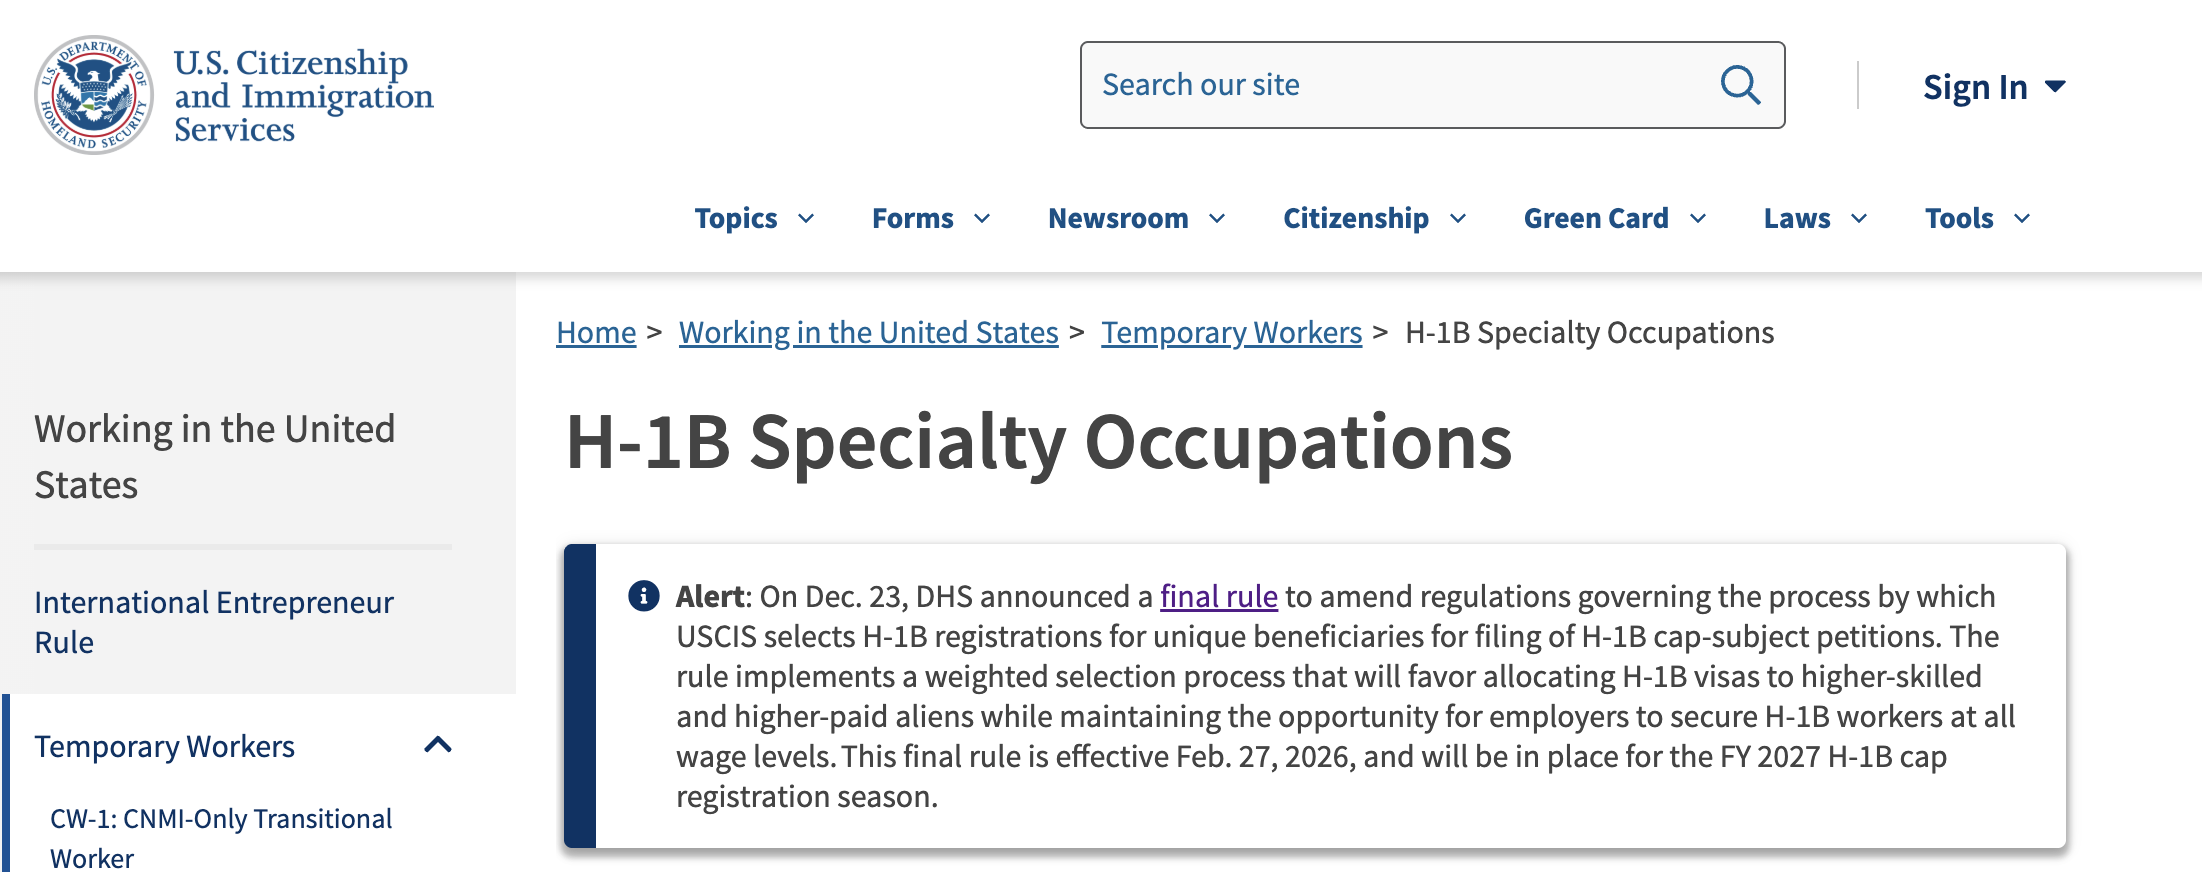Viewport: 2202px width, 872px height.
Task: Follow the Temporary Workers breadcrumb link
Action: tap(1231, 332)
